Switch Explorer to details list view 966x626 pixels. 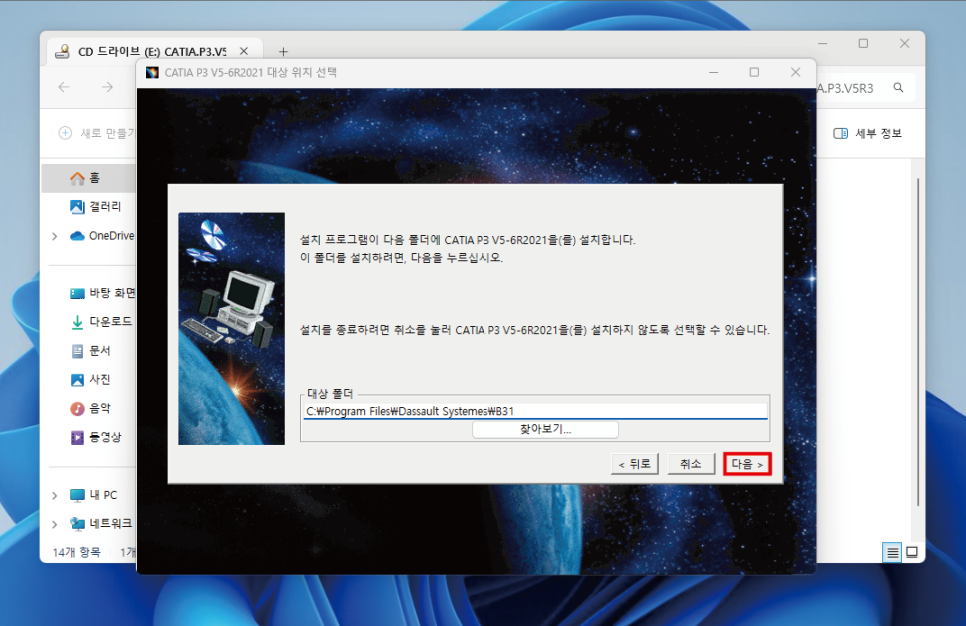pos(892,553)
